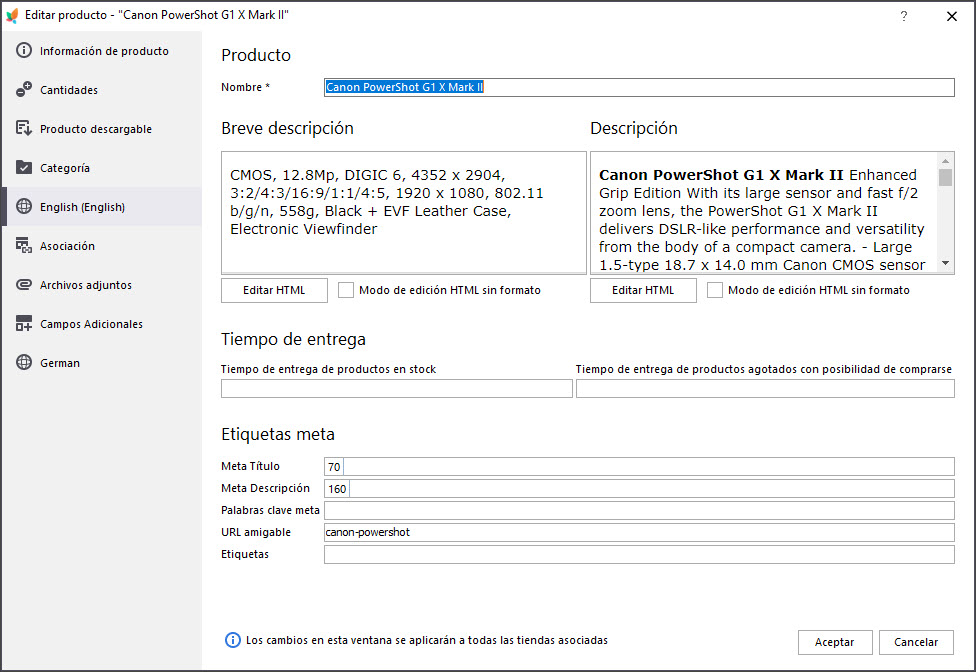Click the English globe icon
The width and height of the screenshot is (976, 672).
[24, 207]
